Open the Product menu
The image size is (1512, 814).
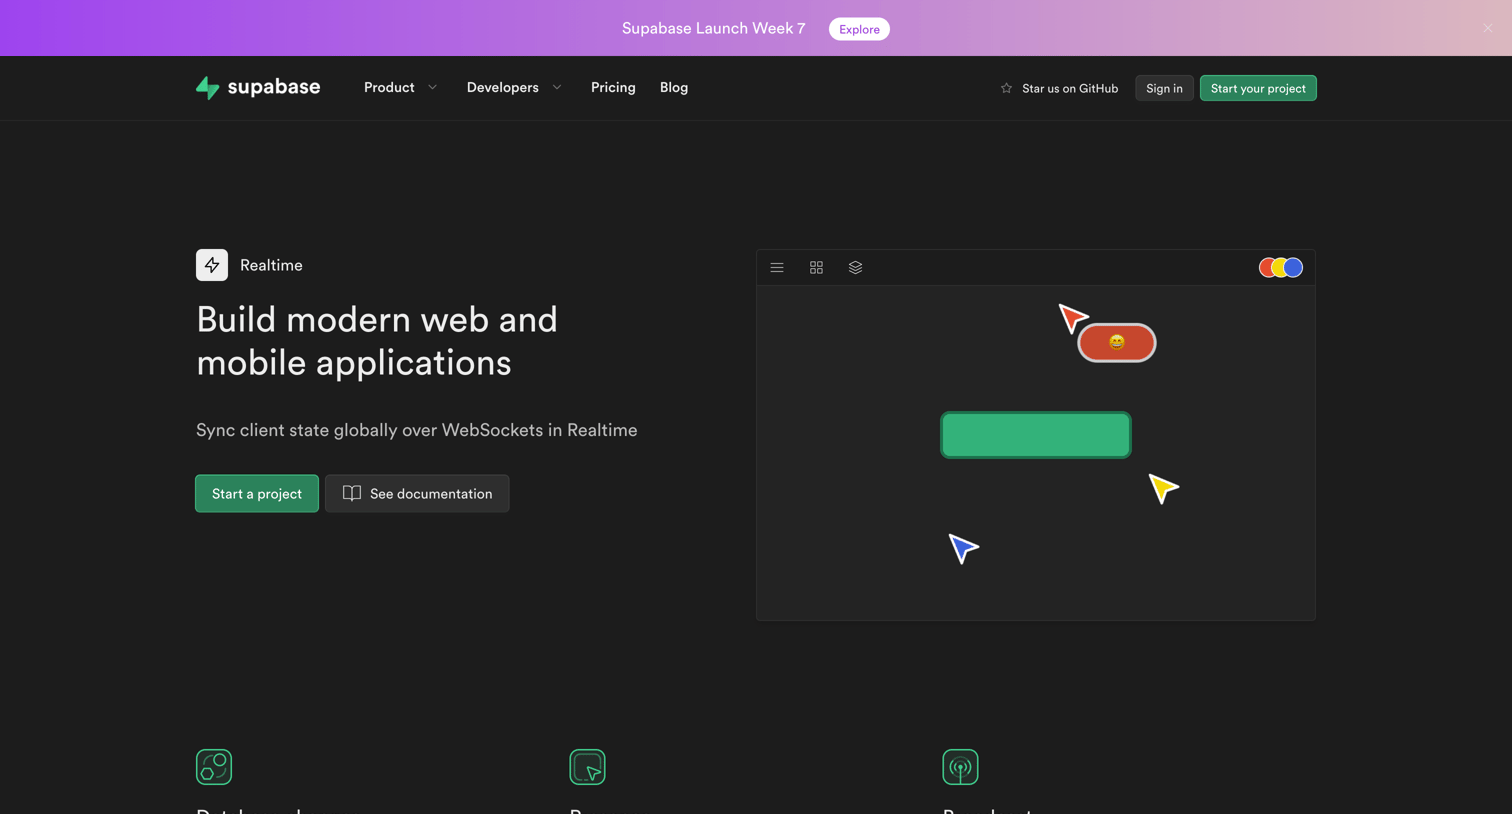(x=389, y=88)
